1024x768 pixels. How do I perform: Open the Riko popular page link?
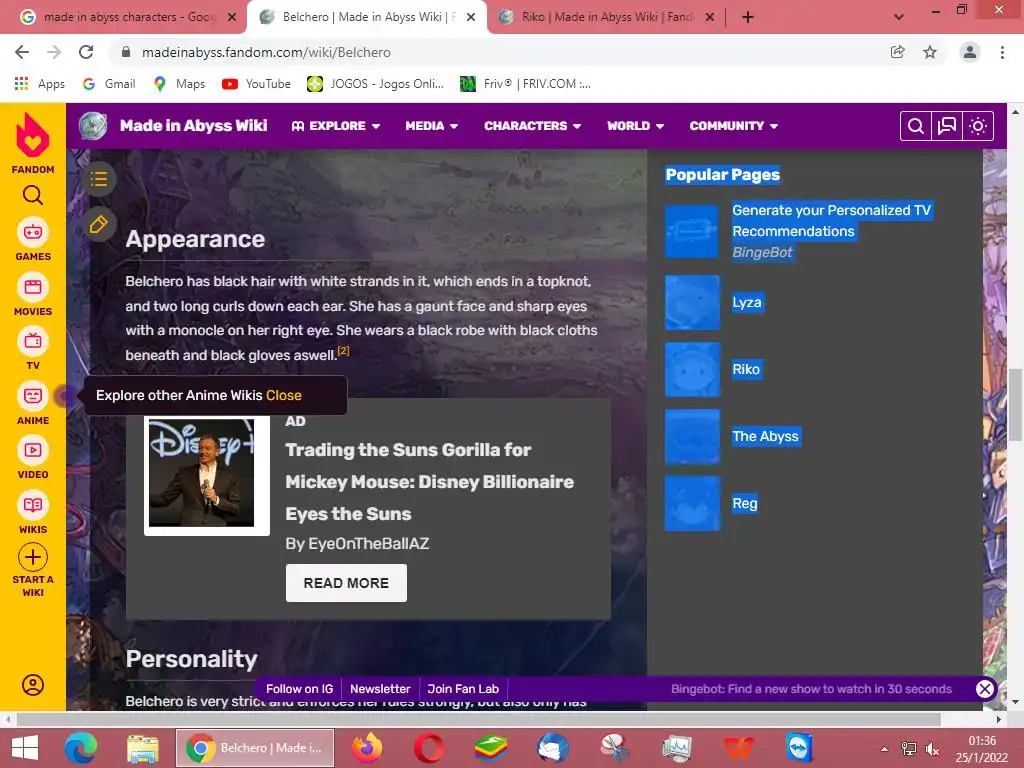click(746, 369)
